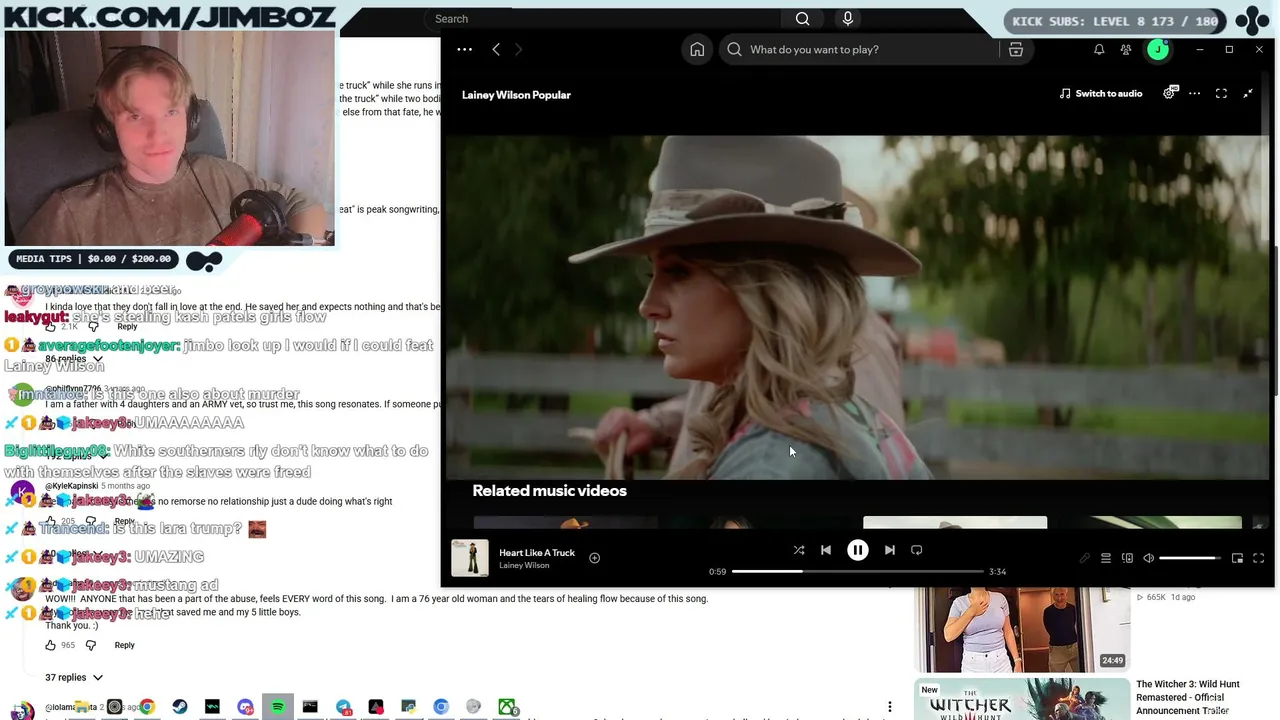Open the Spotify miniplayer
Screen dimensions: 1280x720
coord(1237,558)
